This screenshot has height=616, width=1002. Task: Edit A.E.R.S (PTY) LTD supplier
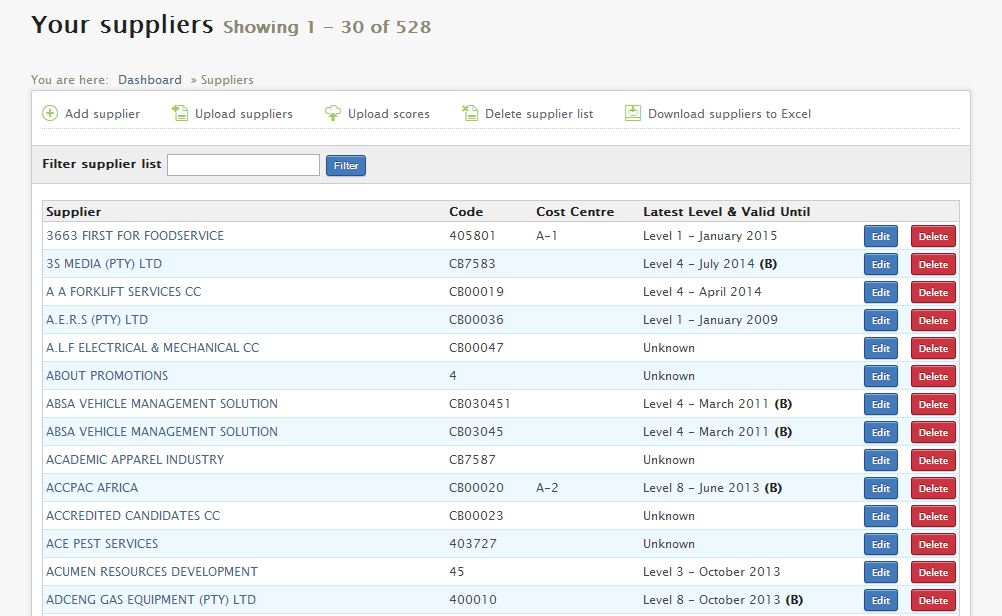coord(881,321)
